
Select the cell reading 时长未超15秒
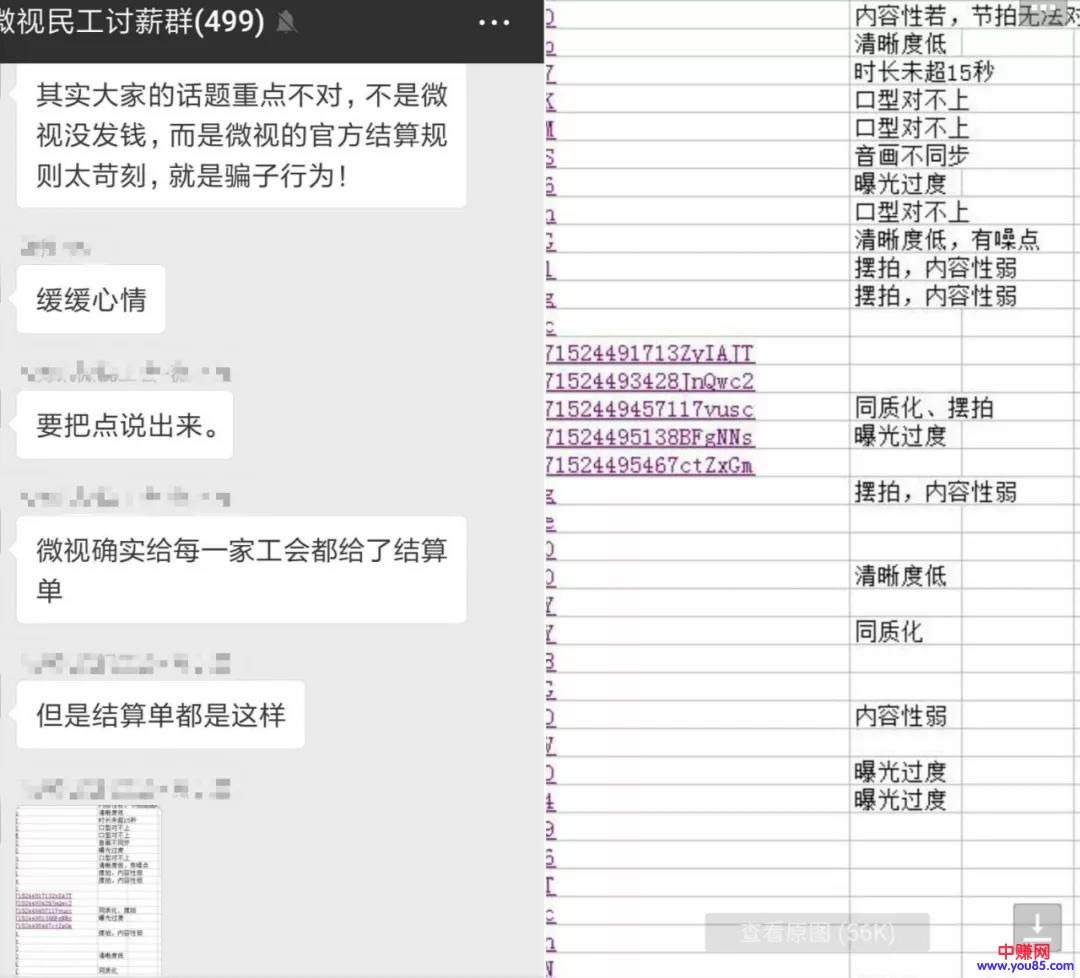point(910,72)
